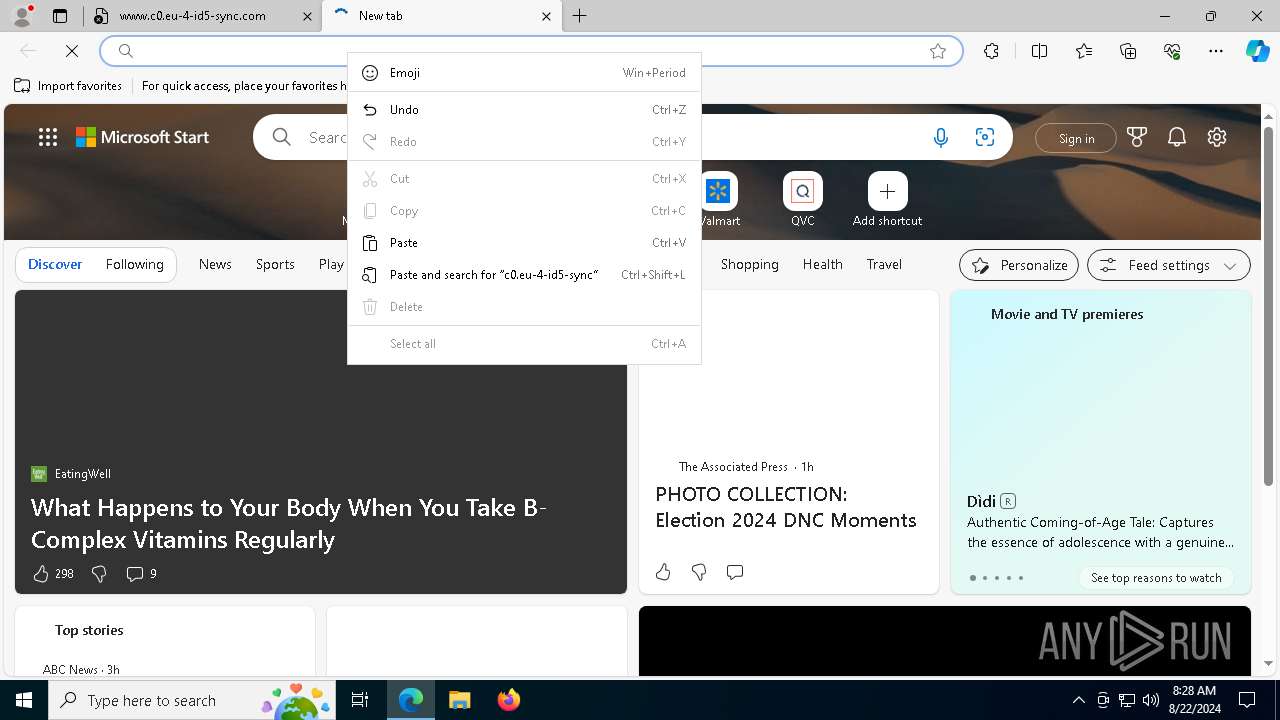The image size is (1280, 720).
Task: Open the Shopping category
Action: click(749, 265)
